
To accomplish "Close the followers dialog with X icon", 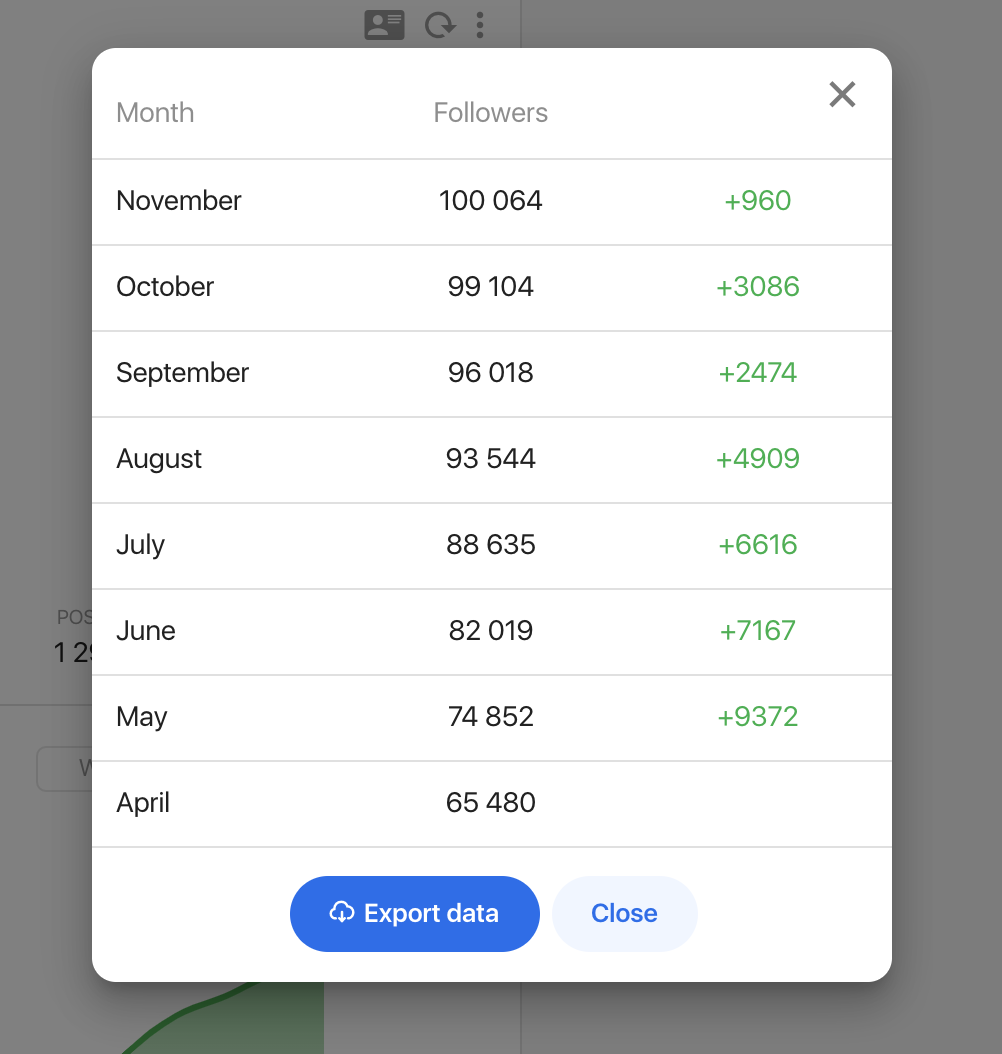I will point(842,95).
